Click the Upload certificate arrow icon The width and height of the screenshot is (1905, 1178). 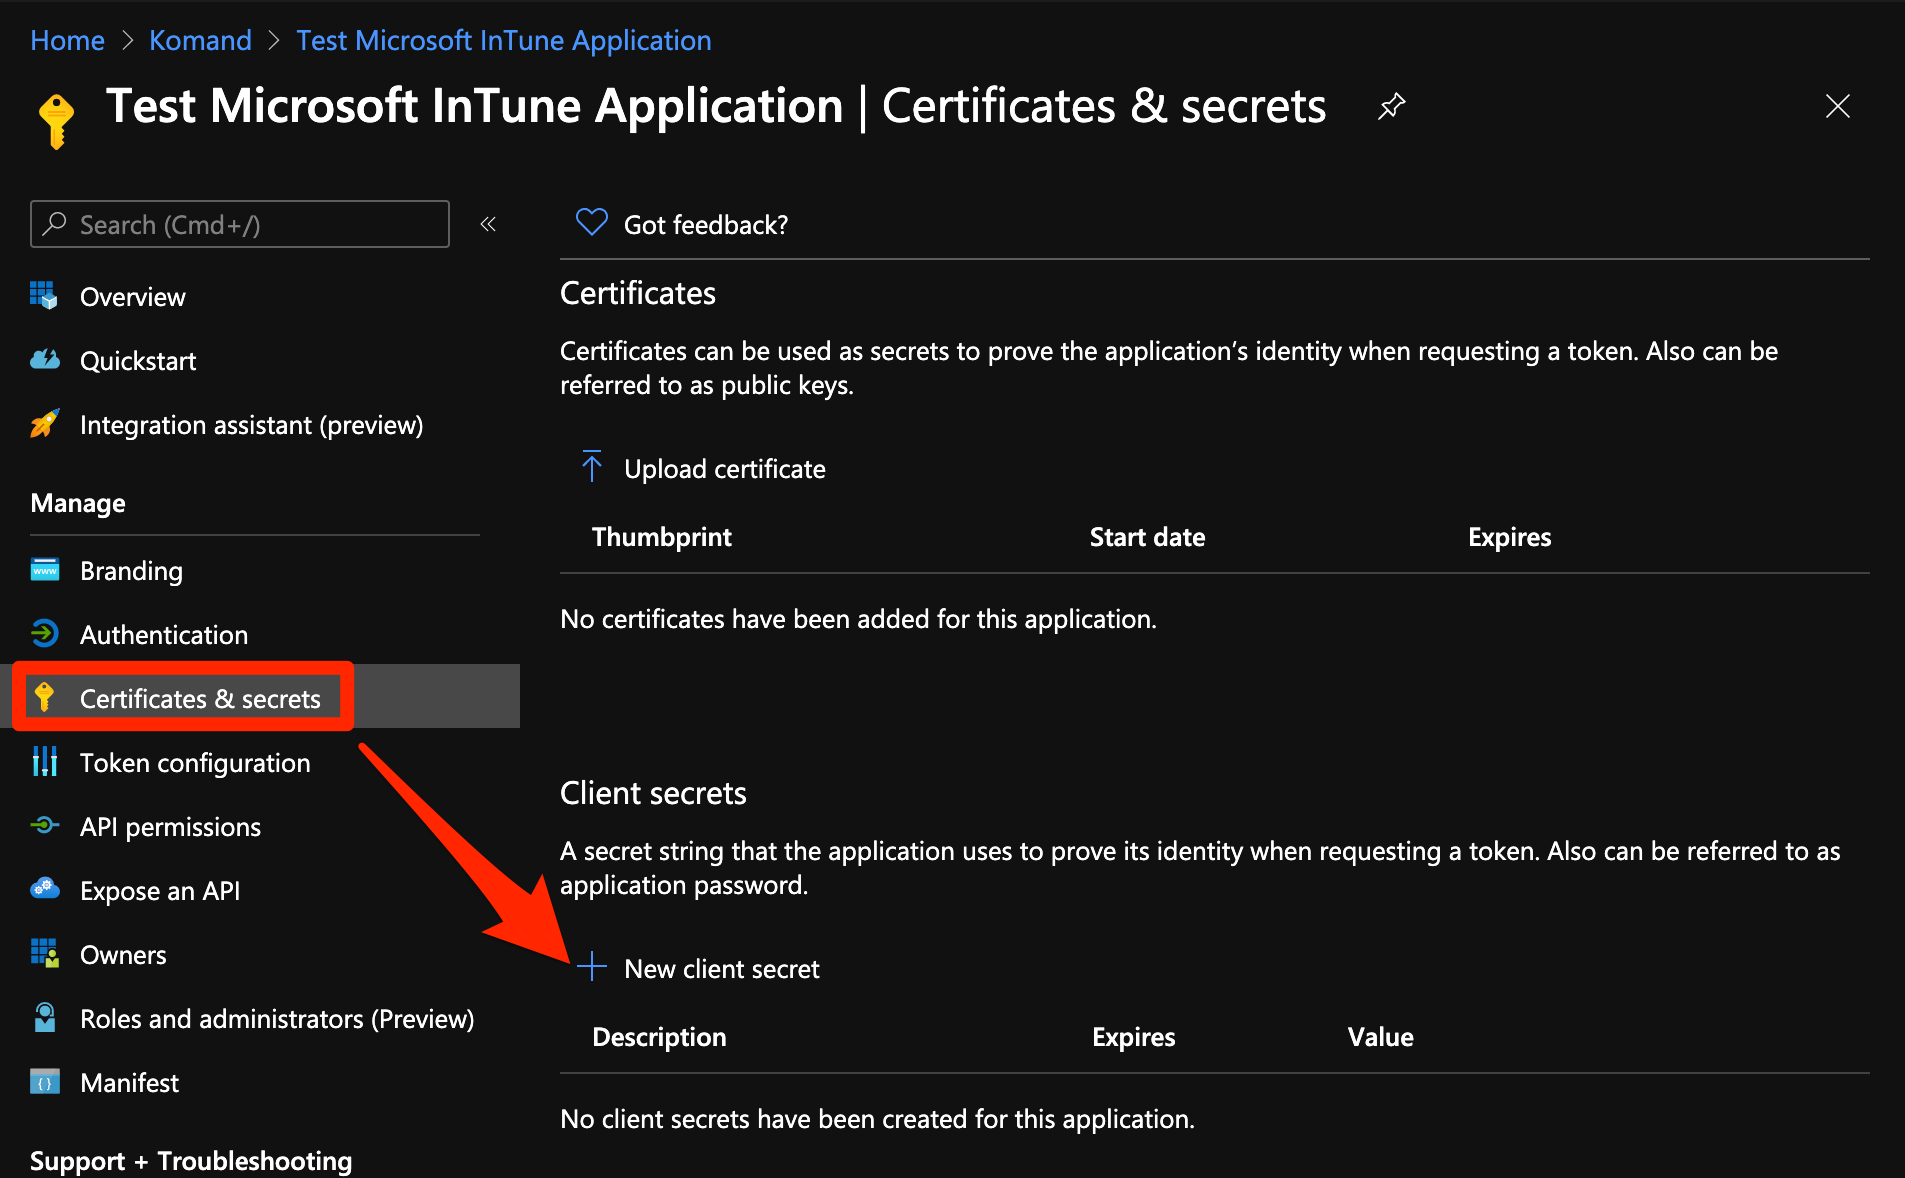point(591,466)
